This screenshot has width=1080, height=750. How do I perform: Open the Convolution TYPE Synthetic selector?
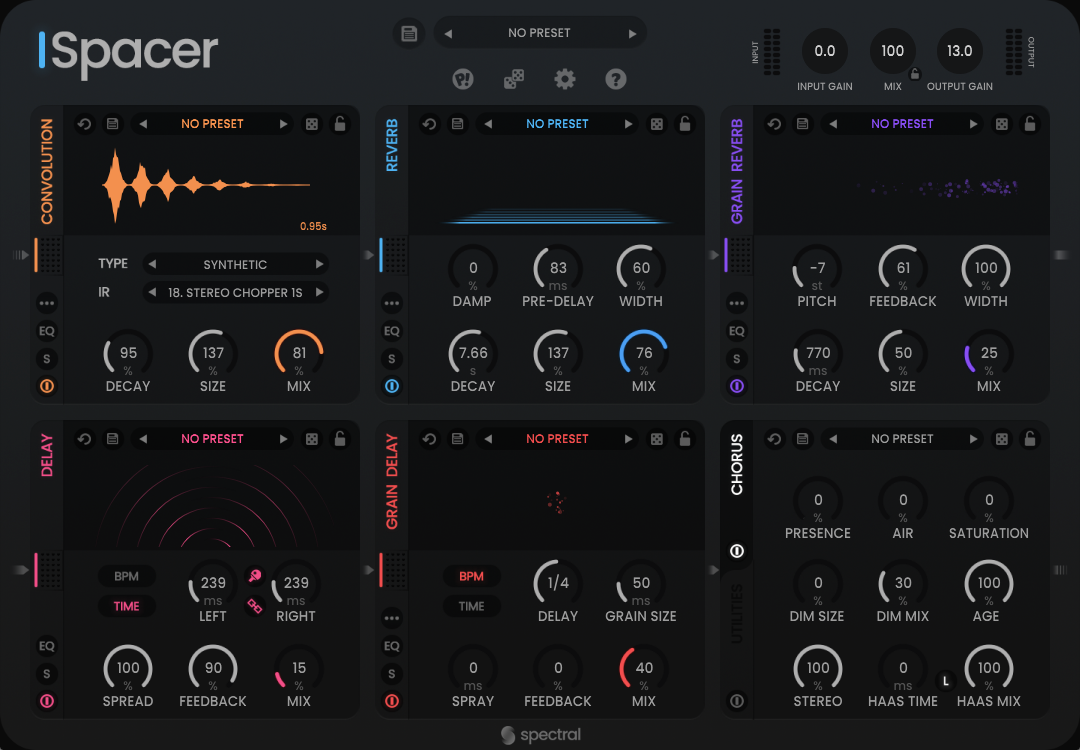tap(235, 265)
